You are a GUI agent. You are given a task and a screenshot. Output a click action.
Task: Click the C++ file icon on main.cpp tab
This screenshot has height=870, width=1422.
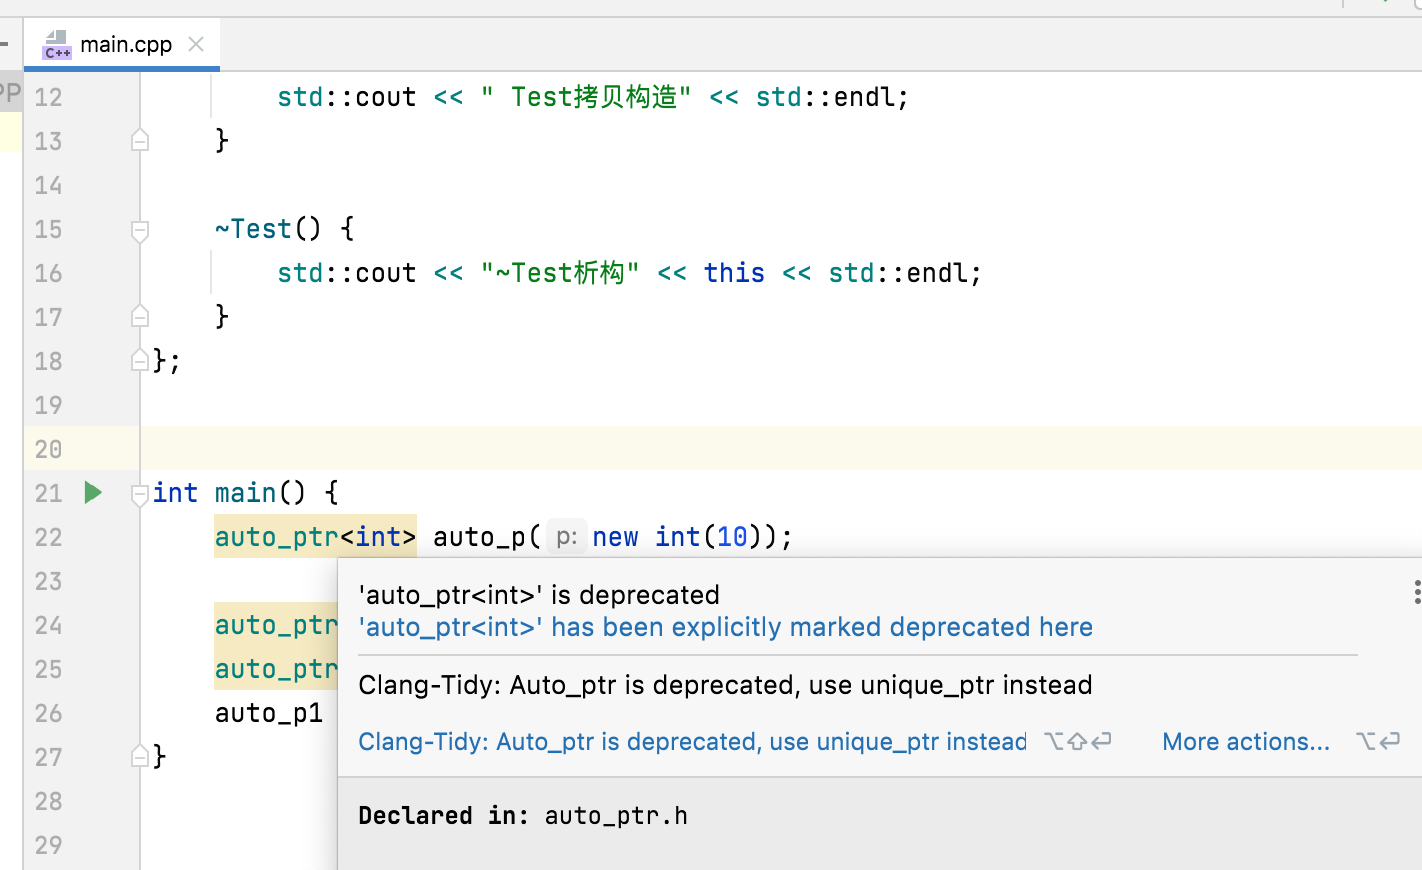pyautogui.click(x=57, y=45)
